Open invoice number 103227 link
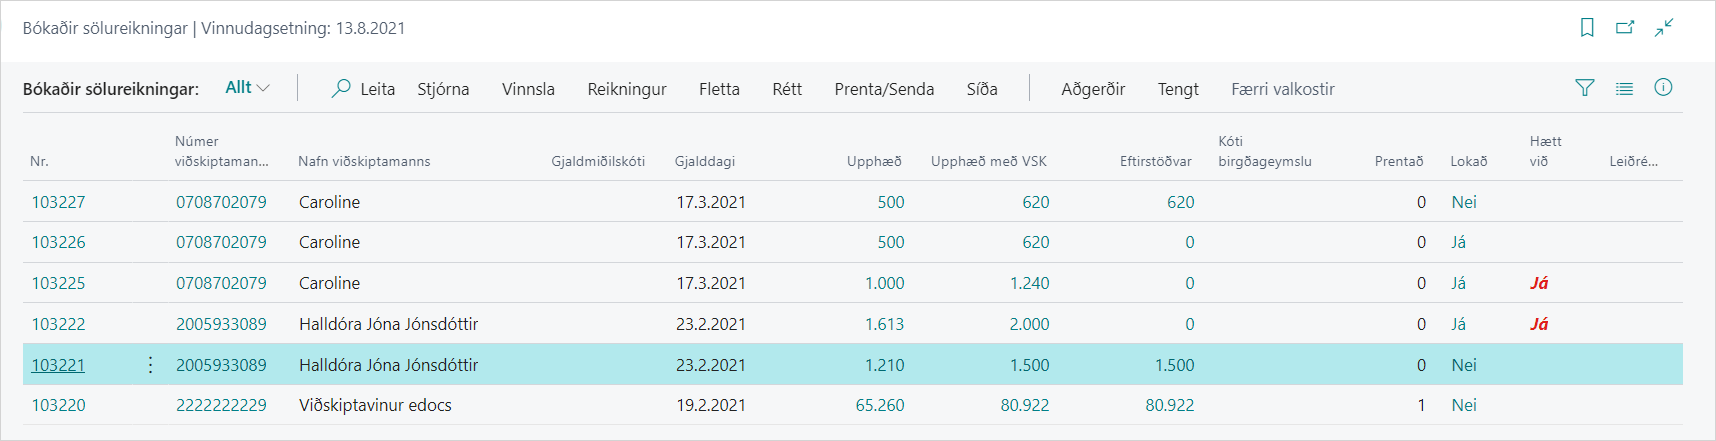The width and height of the screenshot is (1716, 441). pyautogui.click(x=58, y=202)
